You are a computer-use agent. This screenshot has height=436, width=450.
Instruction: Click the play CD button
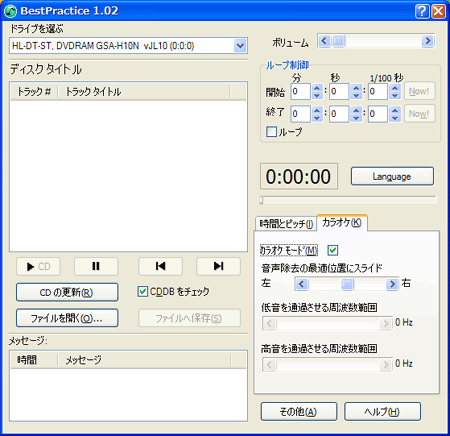[38, 266]
